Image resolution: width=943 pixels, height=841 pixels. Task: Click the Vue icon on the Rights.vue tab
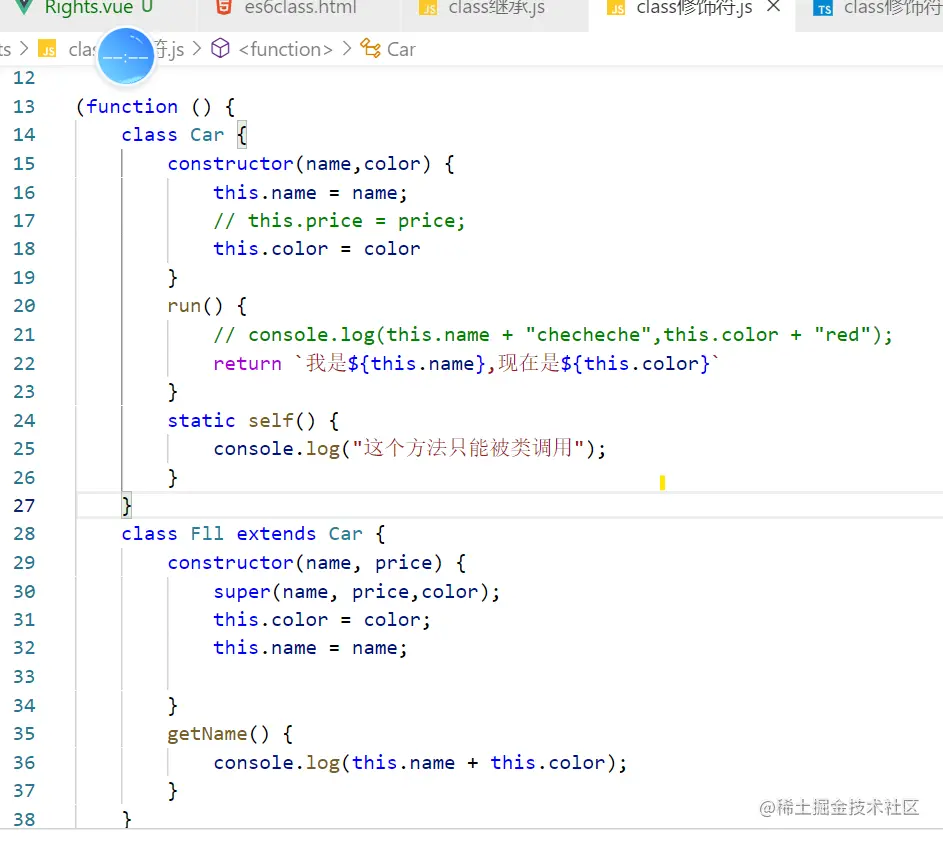(x=22, y=8)
